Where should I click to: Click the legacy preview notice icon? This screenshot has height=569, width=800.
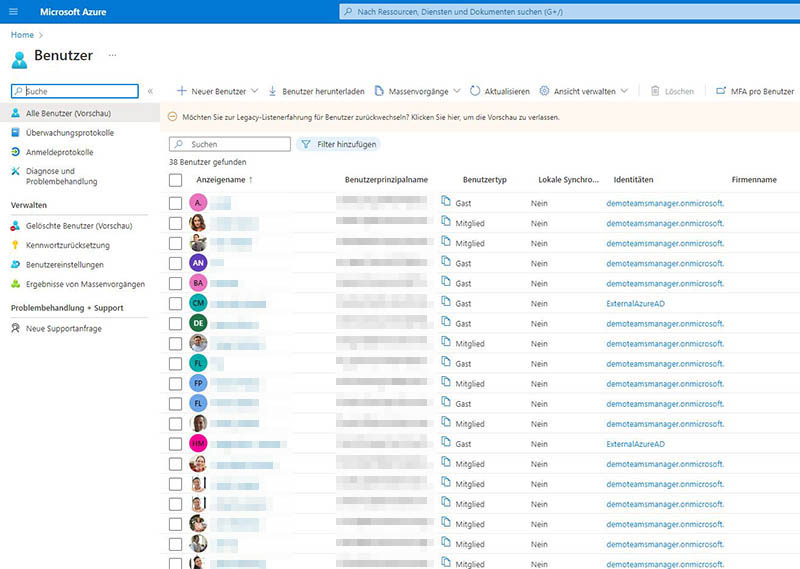(x=172, y=117)
